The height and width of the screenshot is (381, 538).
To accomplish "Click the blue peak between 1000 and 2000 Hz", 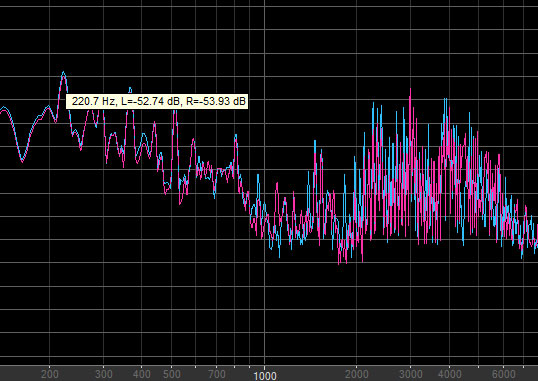I will (x=315, y=141).
